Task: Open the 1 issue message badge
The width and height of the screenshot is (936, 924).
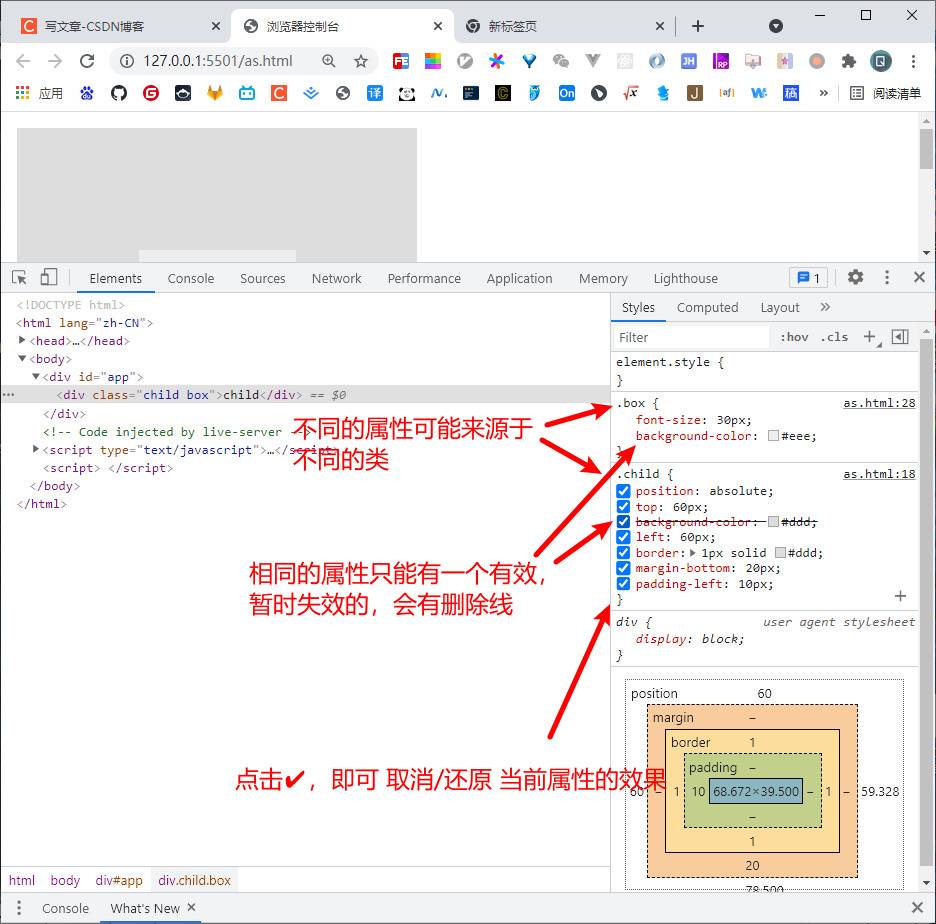Action: coord(808,278)
